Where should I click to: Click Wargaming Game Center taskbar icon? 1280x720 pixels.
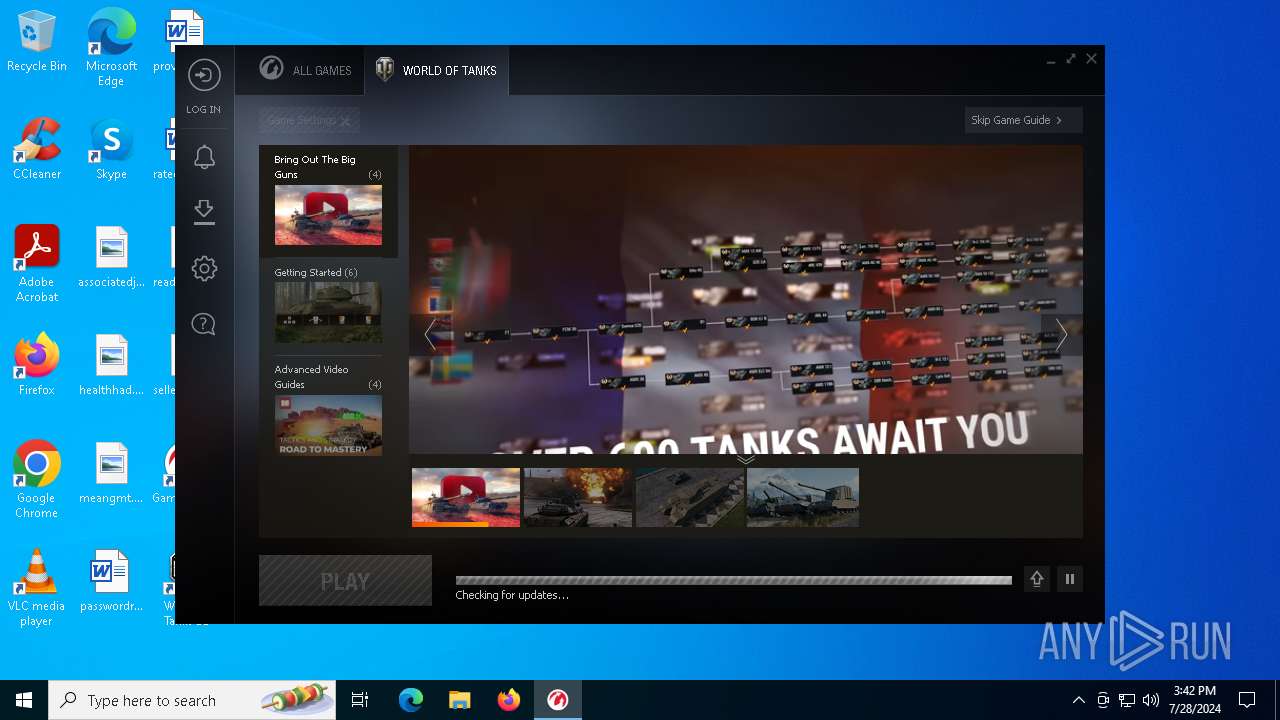[x=558, y=700]
